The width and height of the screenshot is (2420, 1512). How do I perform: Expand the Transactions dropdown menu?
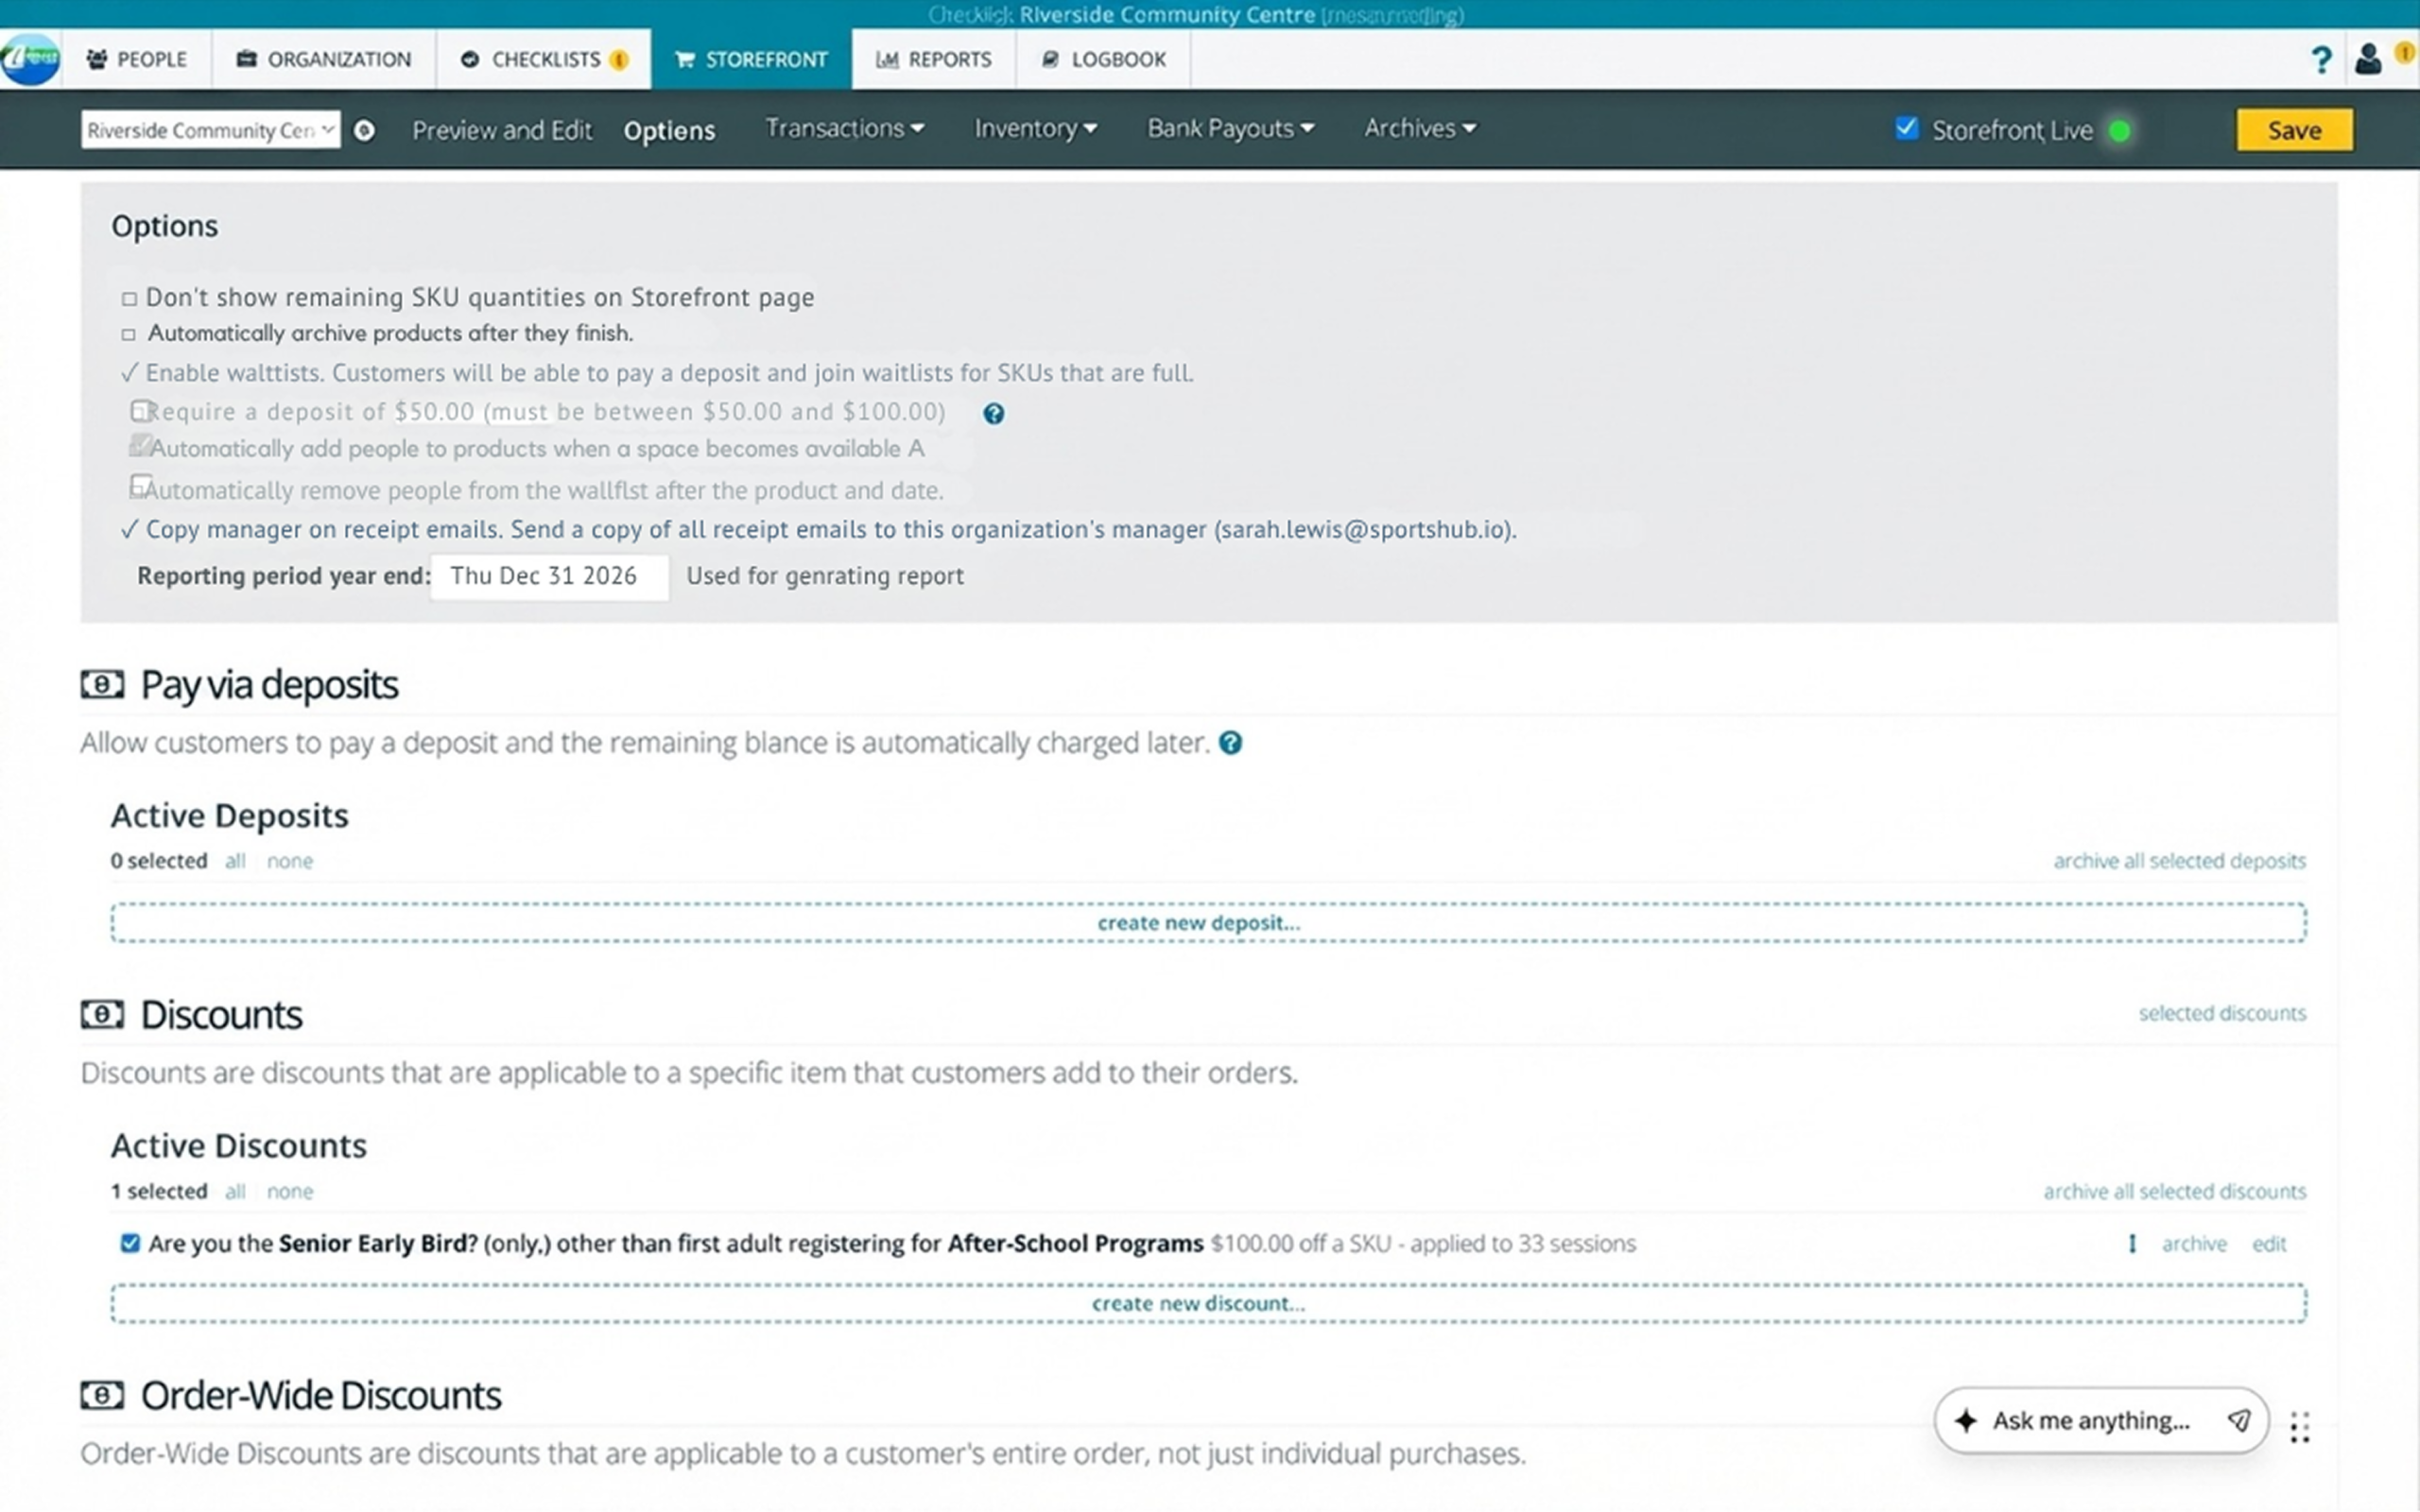coord(844,128)
